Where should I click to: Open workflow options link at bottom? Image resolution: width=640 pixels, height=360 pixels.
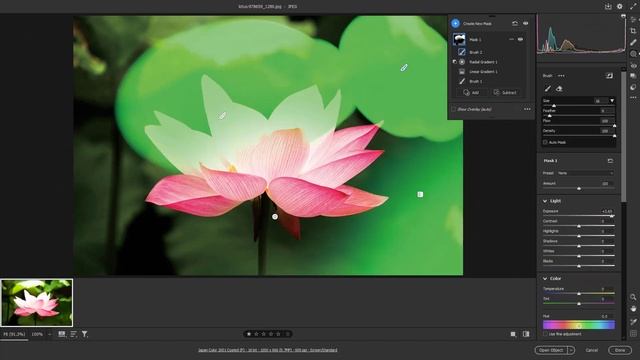[x=268, y=350]
